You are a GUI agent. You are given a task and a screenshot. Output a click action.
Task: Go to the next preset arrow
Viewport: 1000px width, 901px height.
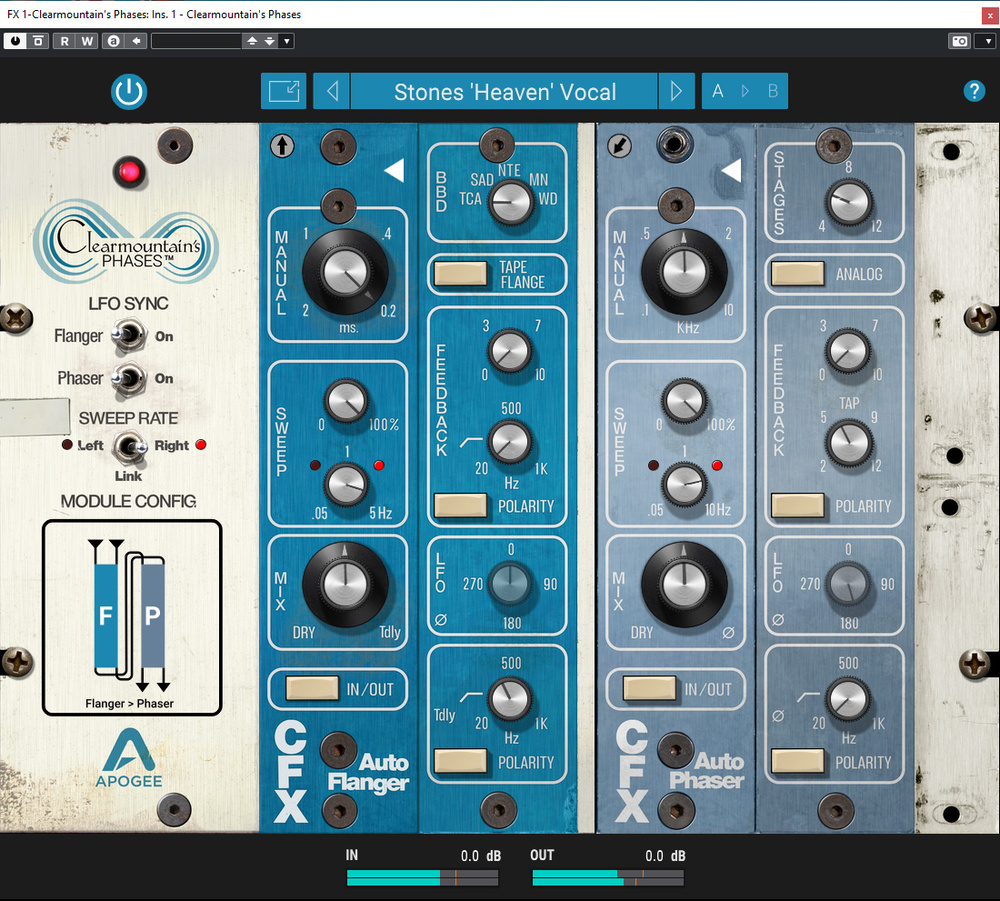pos(677,91)
